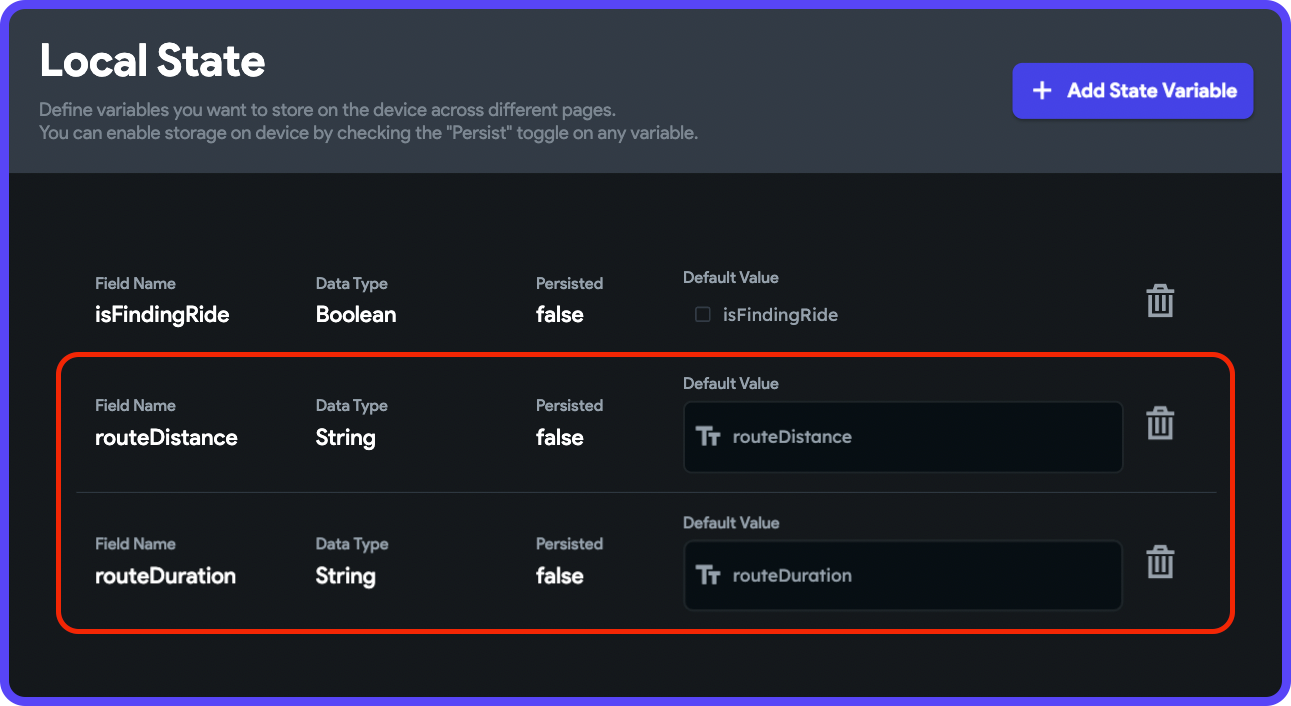Click the text type icon in routeDistance default value
Viewport: 1291px width, 706px height.
click(709, 436)
